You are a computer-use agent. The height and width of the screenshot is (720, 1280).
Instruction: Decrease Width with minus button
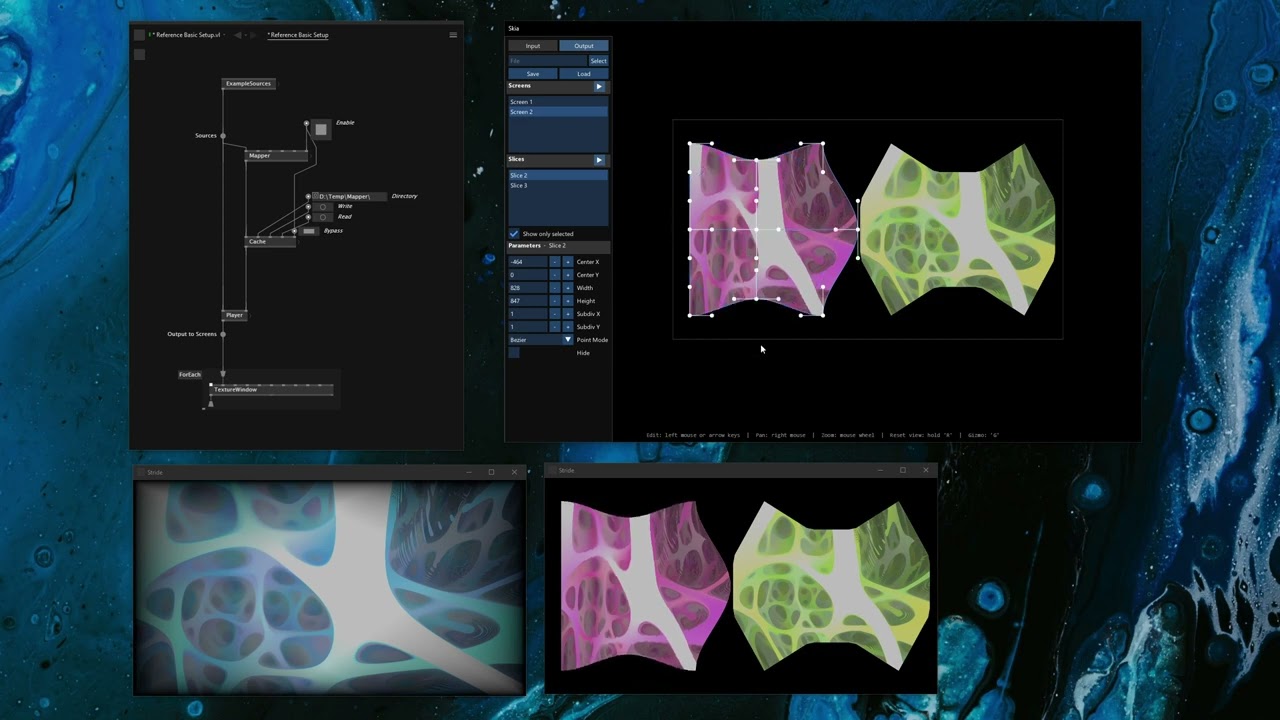[x=555, y=288]
